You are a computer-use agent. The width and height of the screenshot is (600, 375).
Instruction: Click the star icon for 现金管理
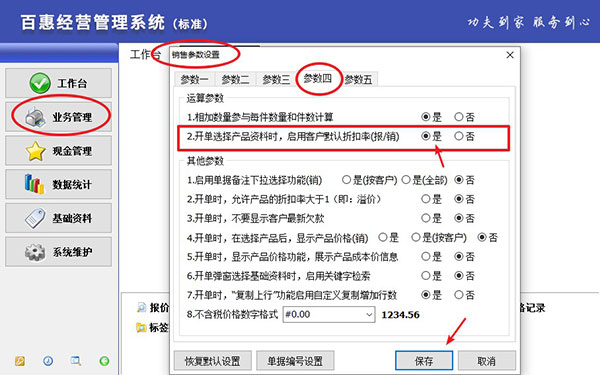click(x=35, y=151)
